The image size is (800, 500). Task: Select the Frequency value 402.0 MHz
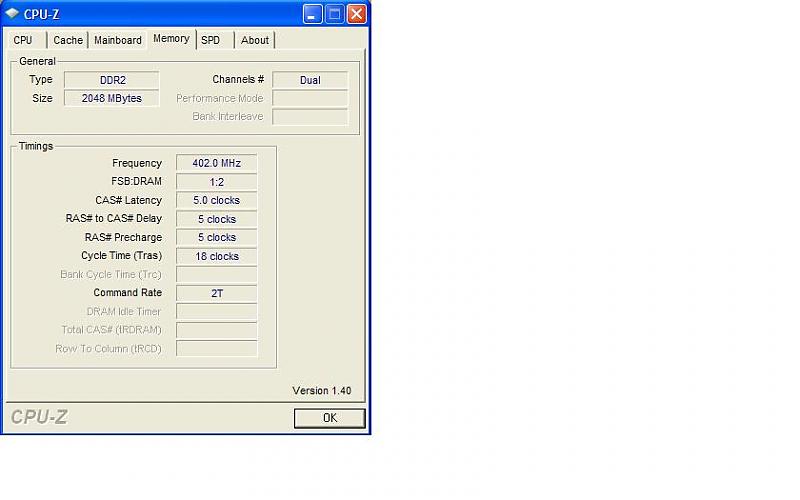217,163
